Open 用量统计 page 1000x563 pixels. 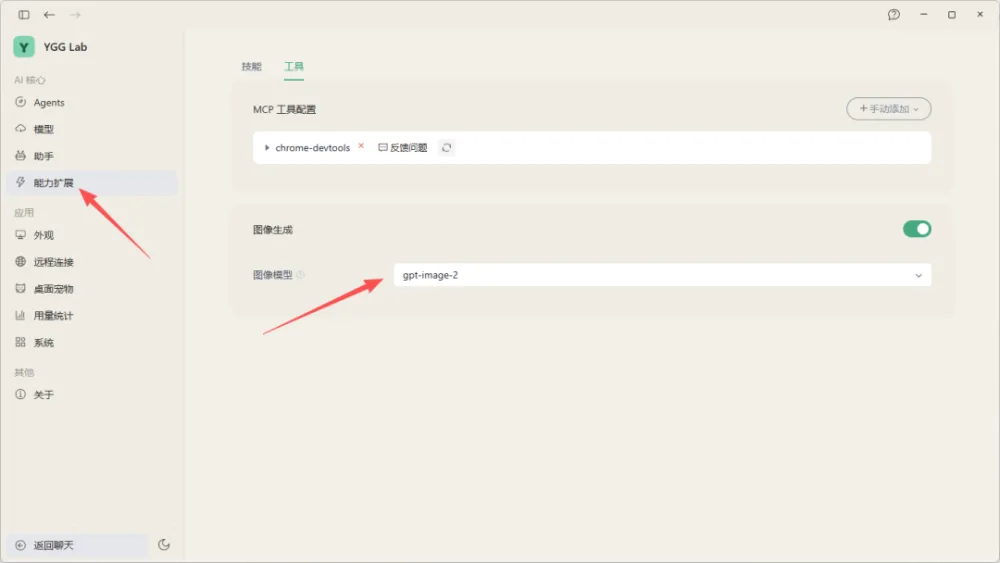click(92, 316)
